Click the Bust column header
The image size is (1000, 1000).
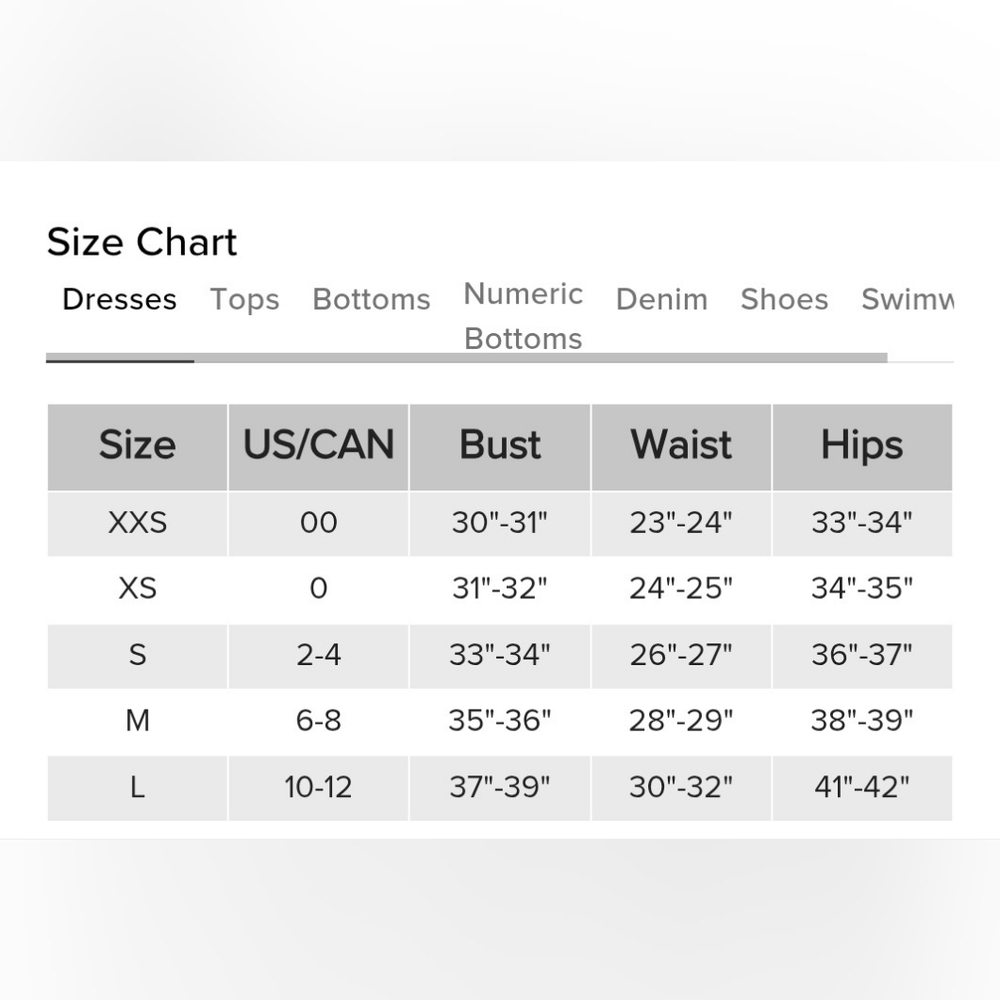(500, 446)
